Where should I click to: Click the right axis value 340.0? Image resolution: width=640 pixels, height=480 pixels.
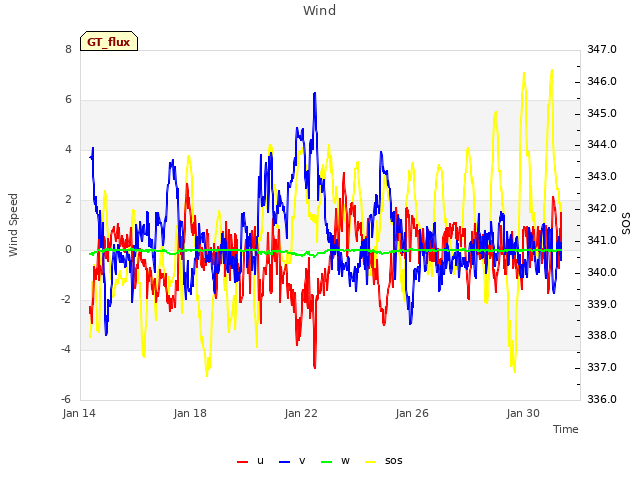tap(602, 272)
